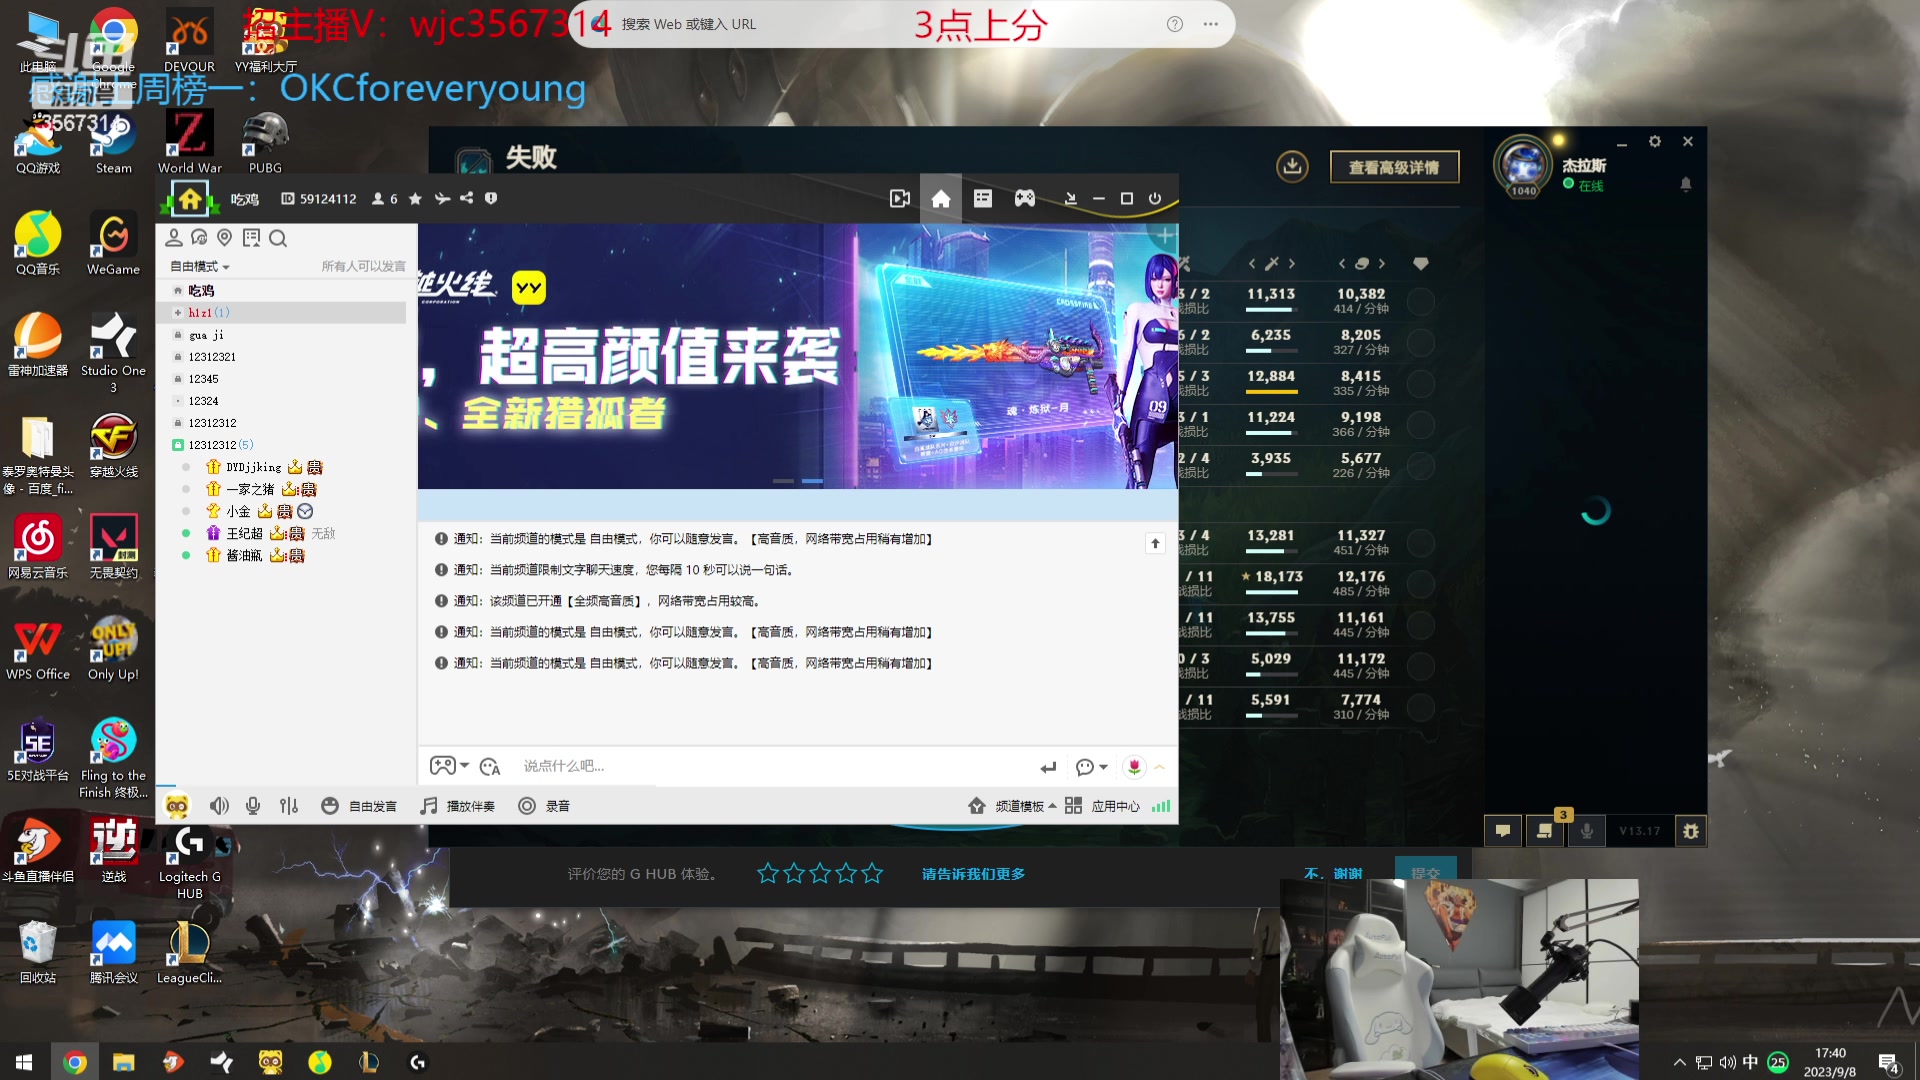This screenshot has height=1080, width=1920.
Task: Select sub-channel 12312321
Action: [x=212, y=357]
